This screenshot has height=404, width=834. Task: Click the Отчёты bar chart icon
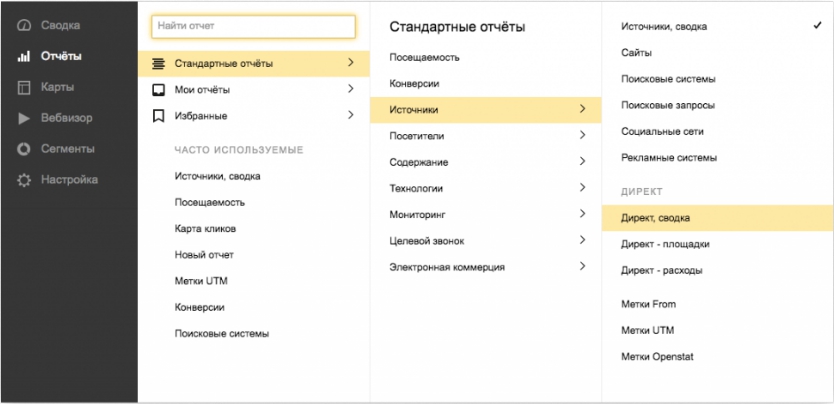(24, 56)
